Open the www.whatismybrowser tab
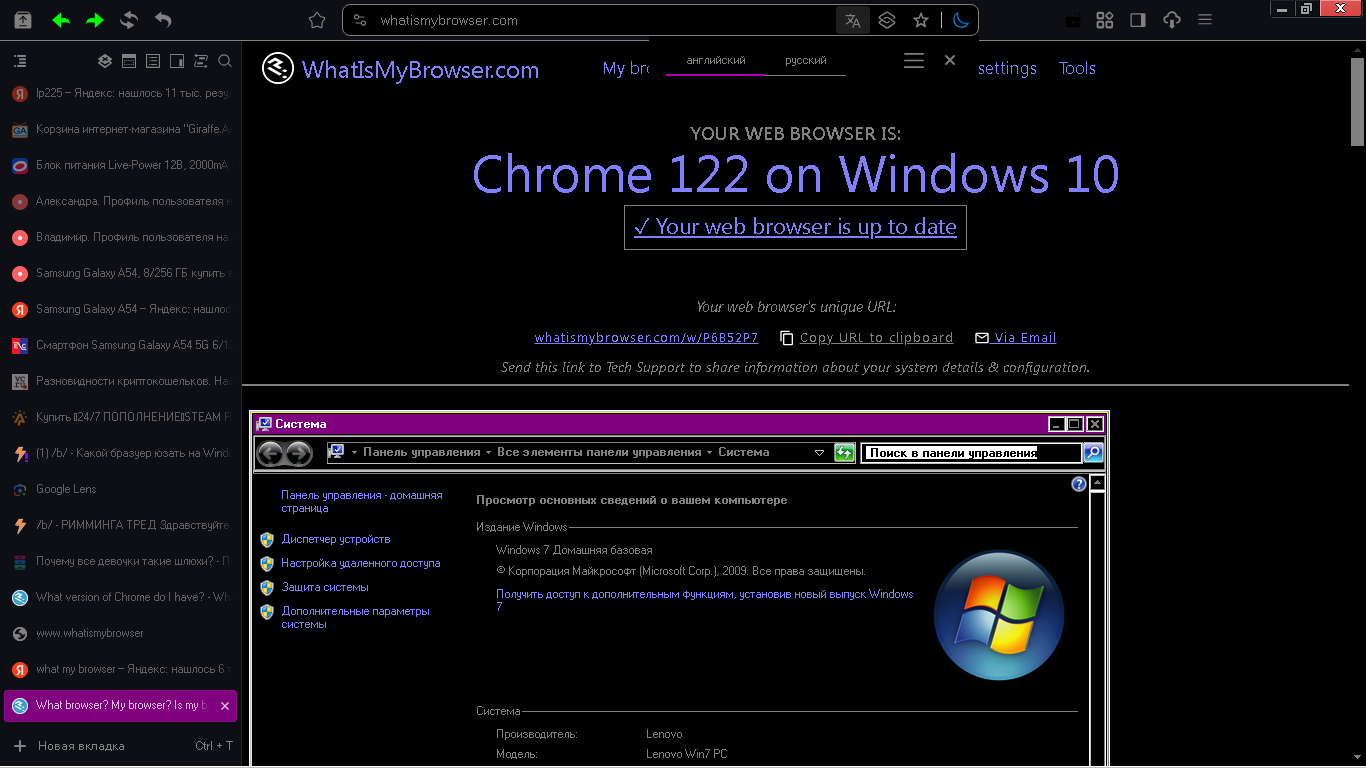The height and width of the screenshot is (768, 1366). [x=121, y=633]
